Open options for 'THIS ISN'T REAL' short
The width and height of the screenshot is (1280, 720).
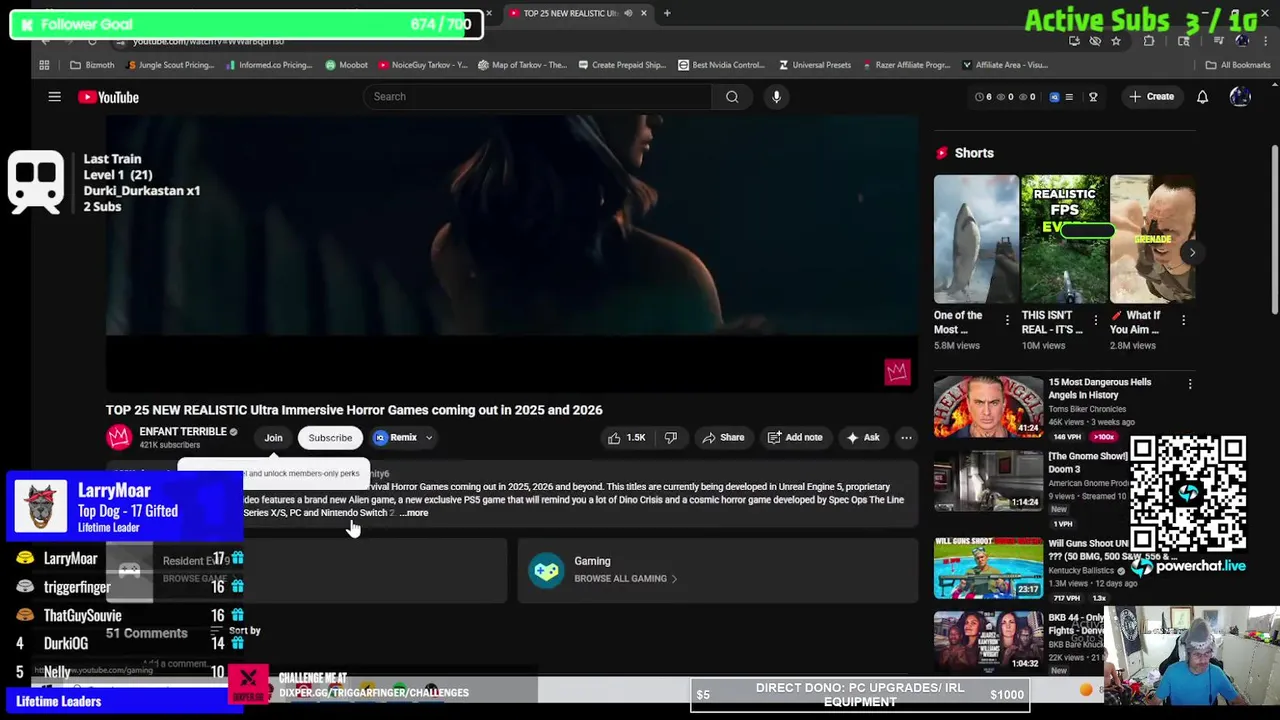(x=1095, y=321)
